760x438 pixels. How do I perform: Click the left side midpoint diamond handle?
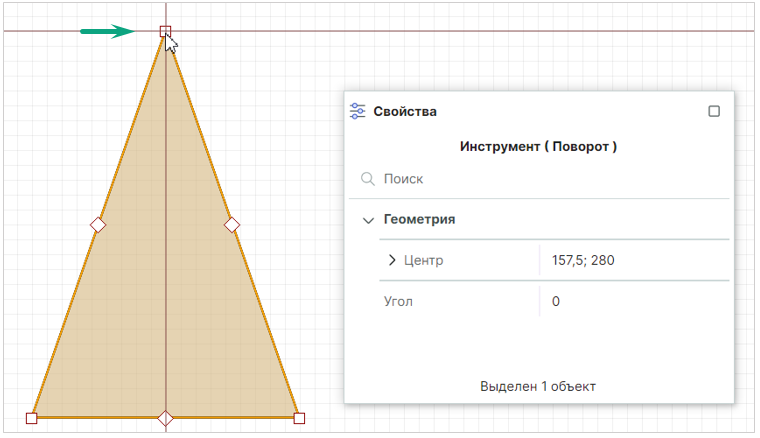pyautogui.click(x=98, y=225)
